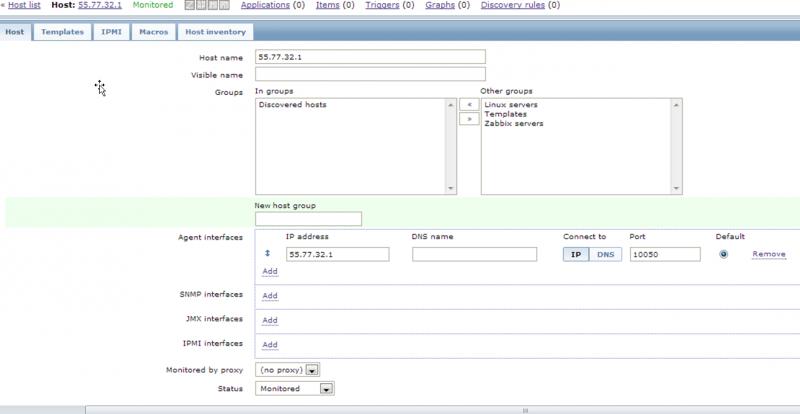Switch to the IPMI tab
This screenshot has width=800, height=414.
tap(111, 32)
